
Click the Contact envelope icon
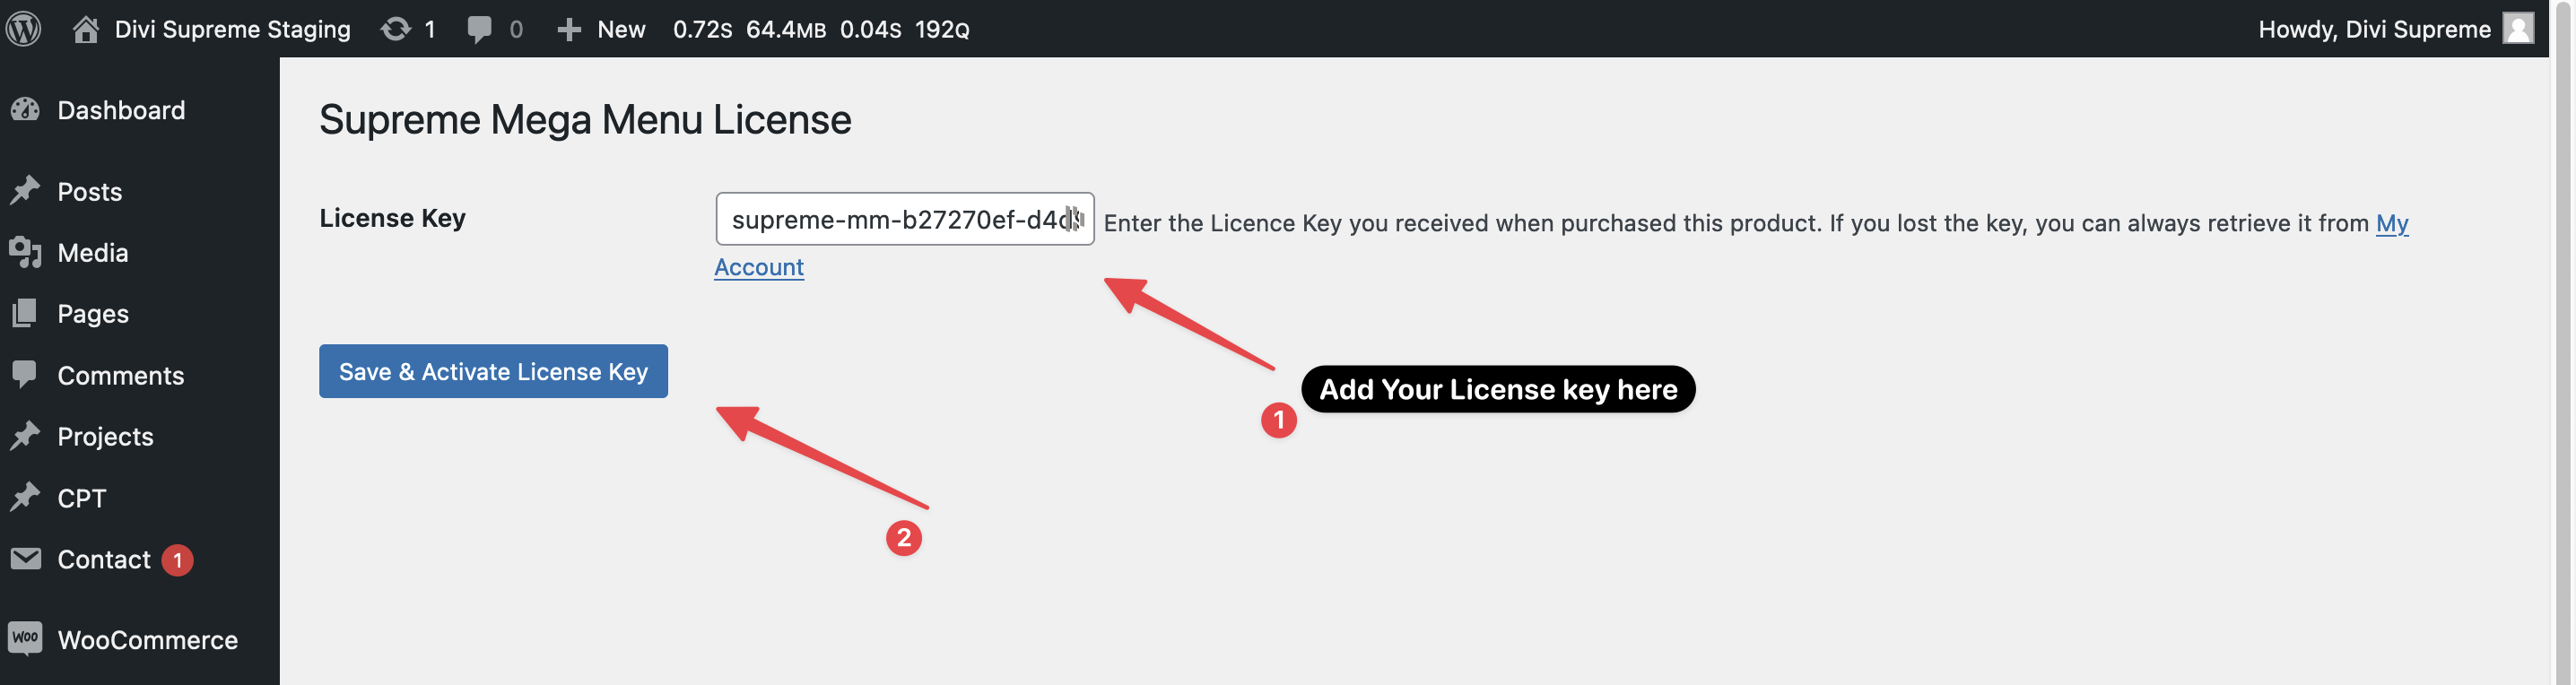point(25,559)
